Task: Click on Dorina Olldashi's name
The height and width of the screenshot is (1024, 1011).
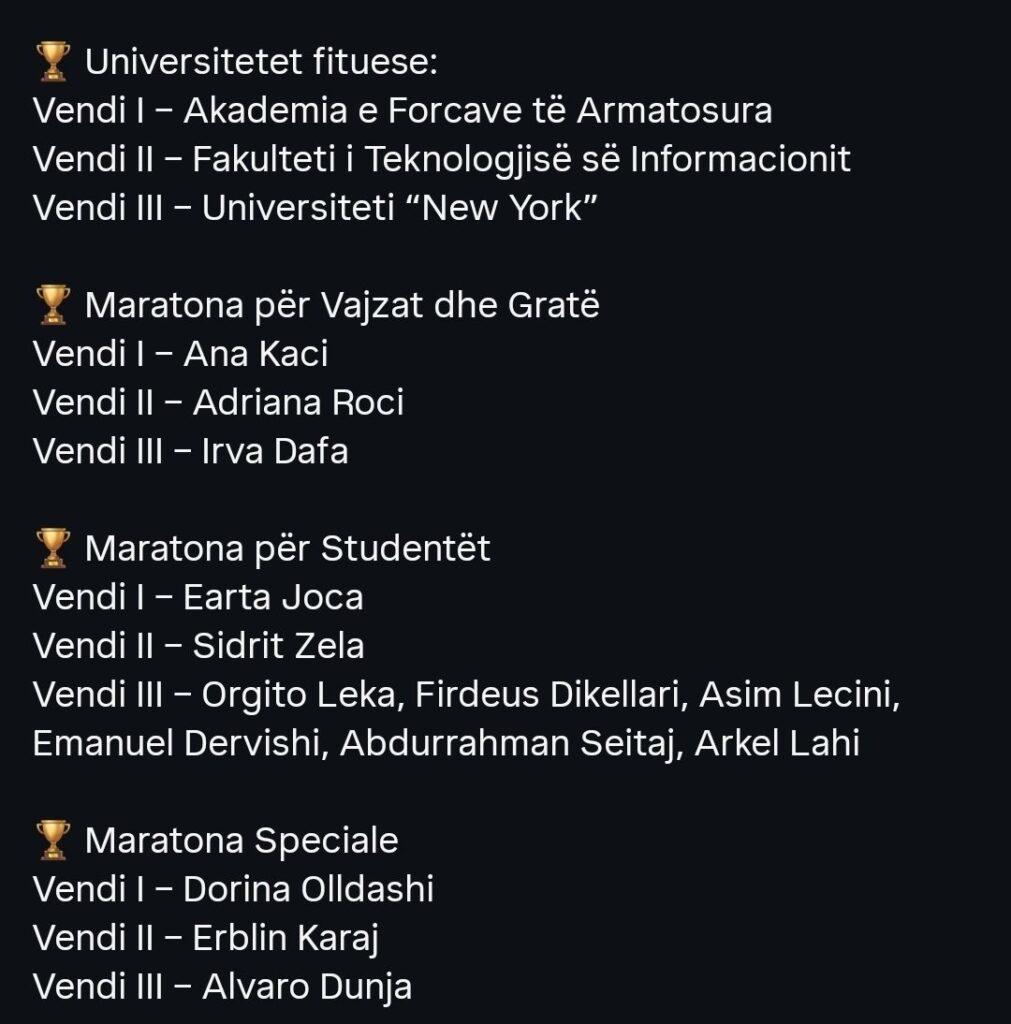Action: coord(308,889)
